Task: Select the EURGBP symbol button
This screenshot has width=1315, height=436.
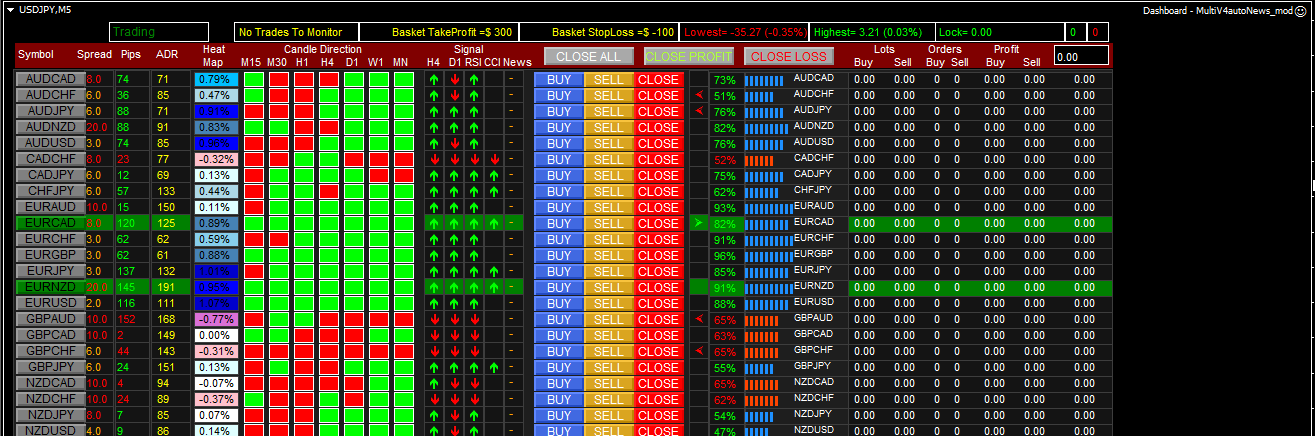Action: 49,255
